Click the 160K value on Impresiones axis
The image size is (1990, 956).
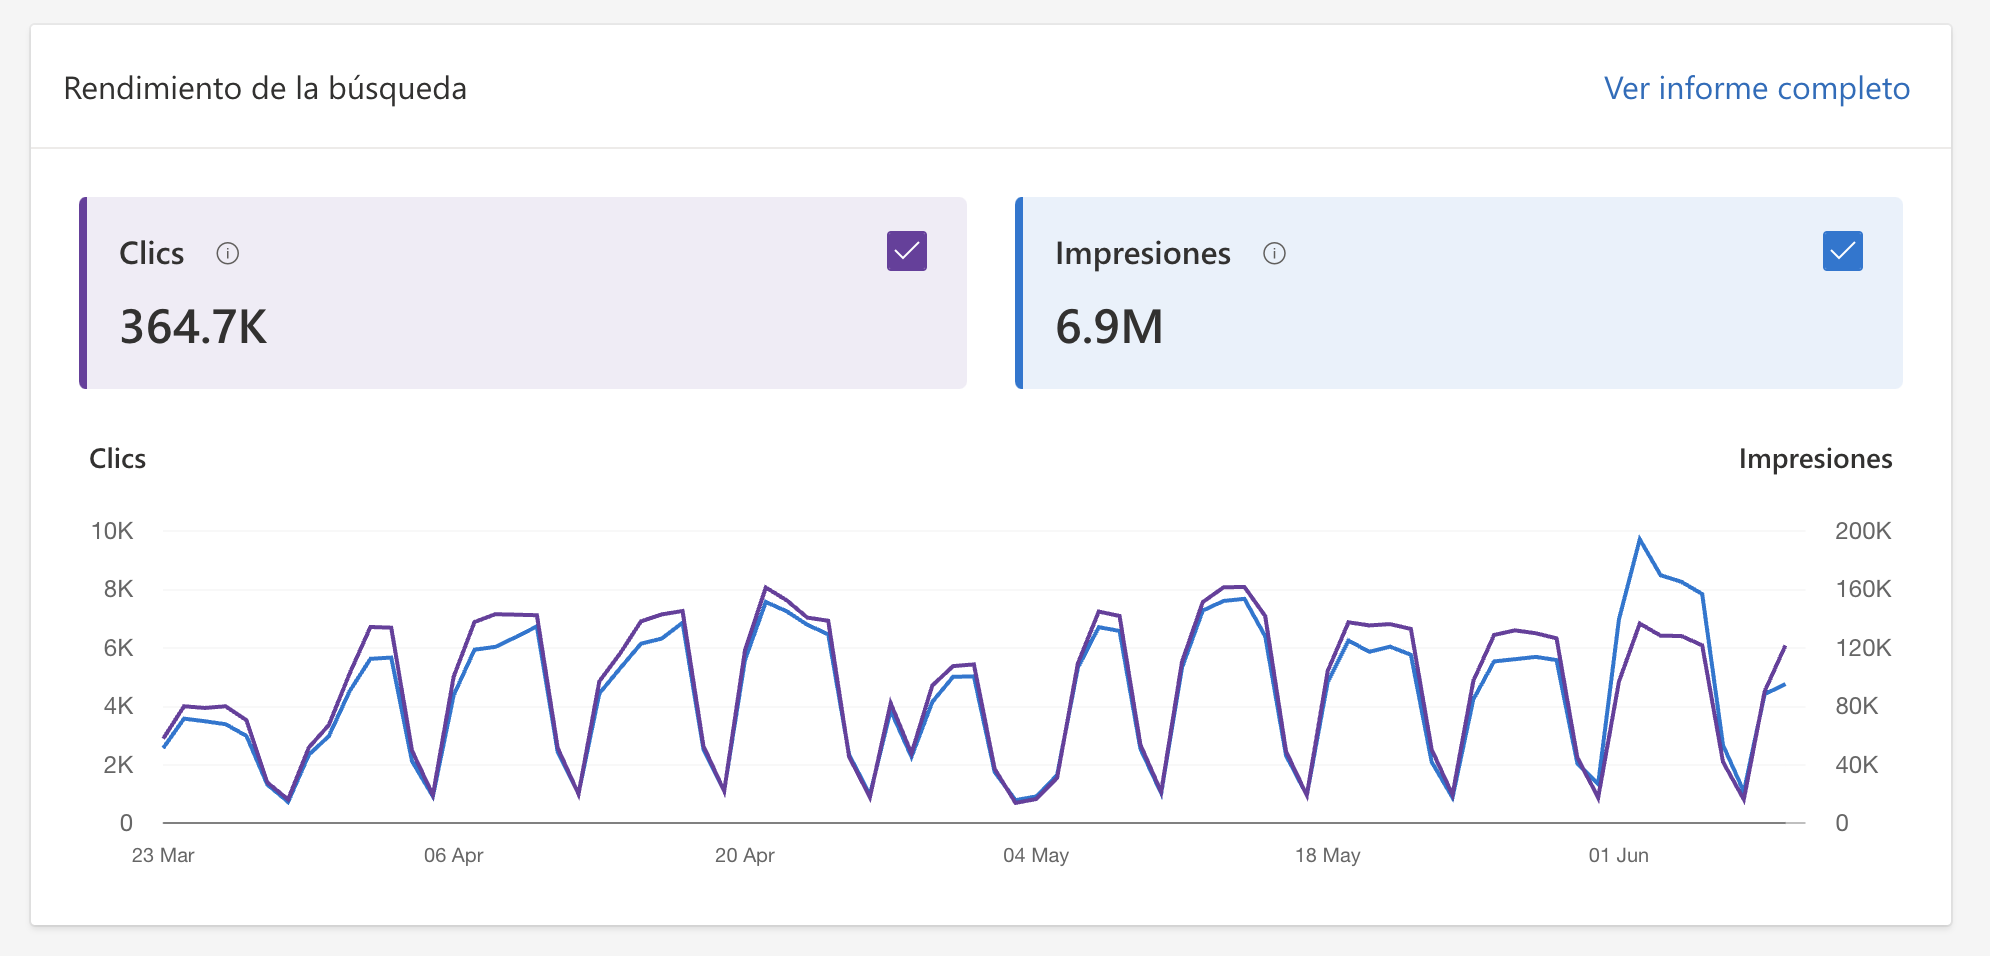1863,589
